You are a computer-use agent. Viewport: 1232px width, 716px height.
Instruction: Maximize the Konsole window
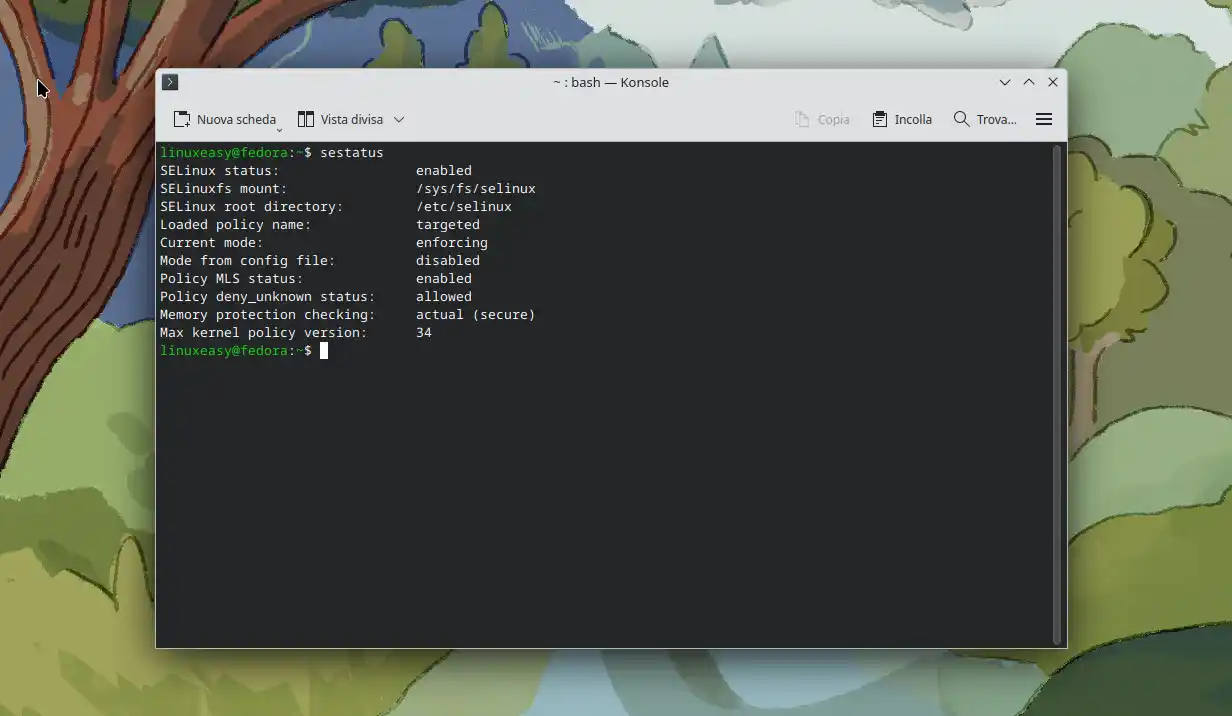click(x=1029, y=82)
